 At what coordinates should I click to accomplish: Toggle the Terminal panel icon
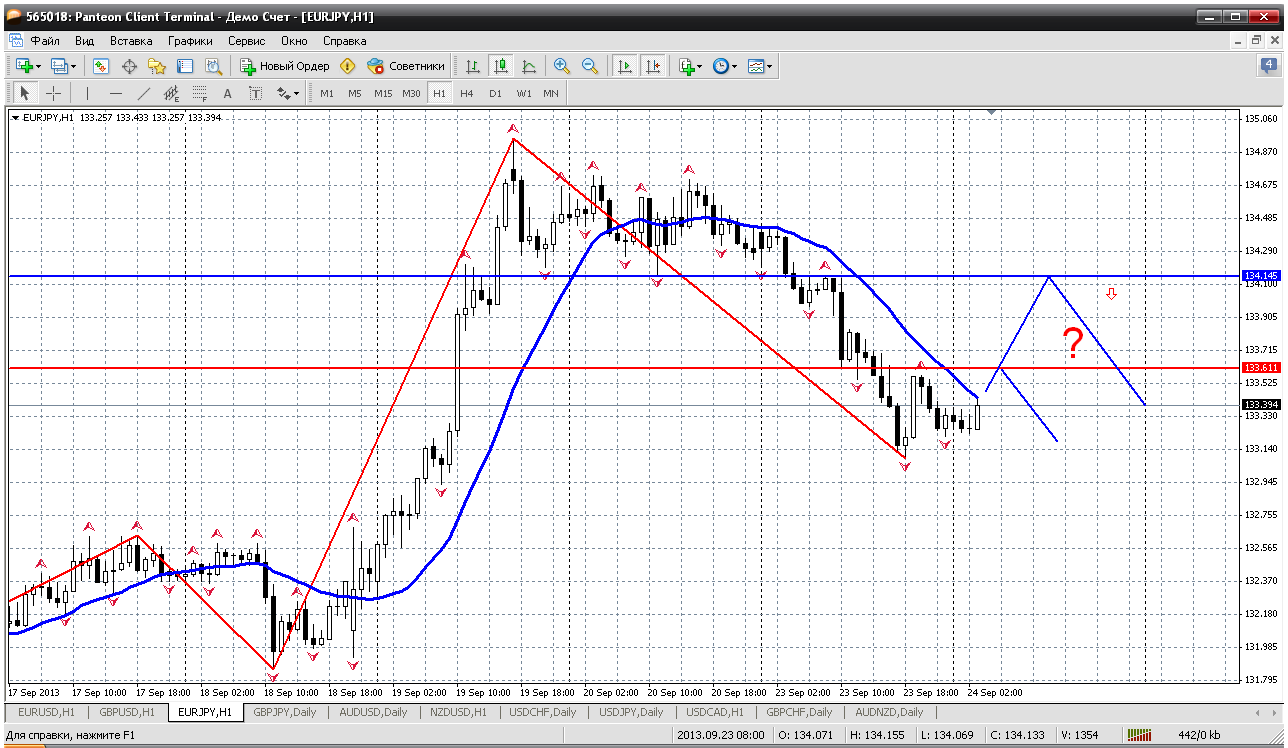[x=185, y=66]
